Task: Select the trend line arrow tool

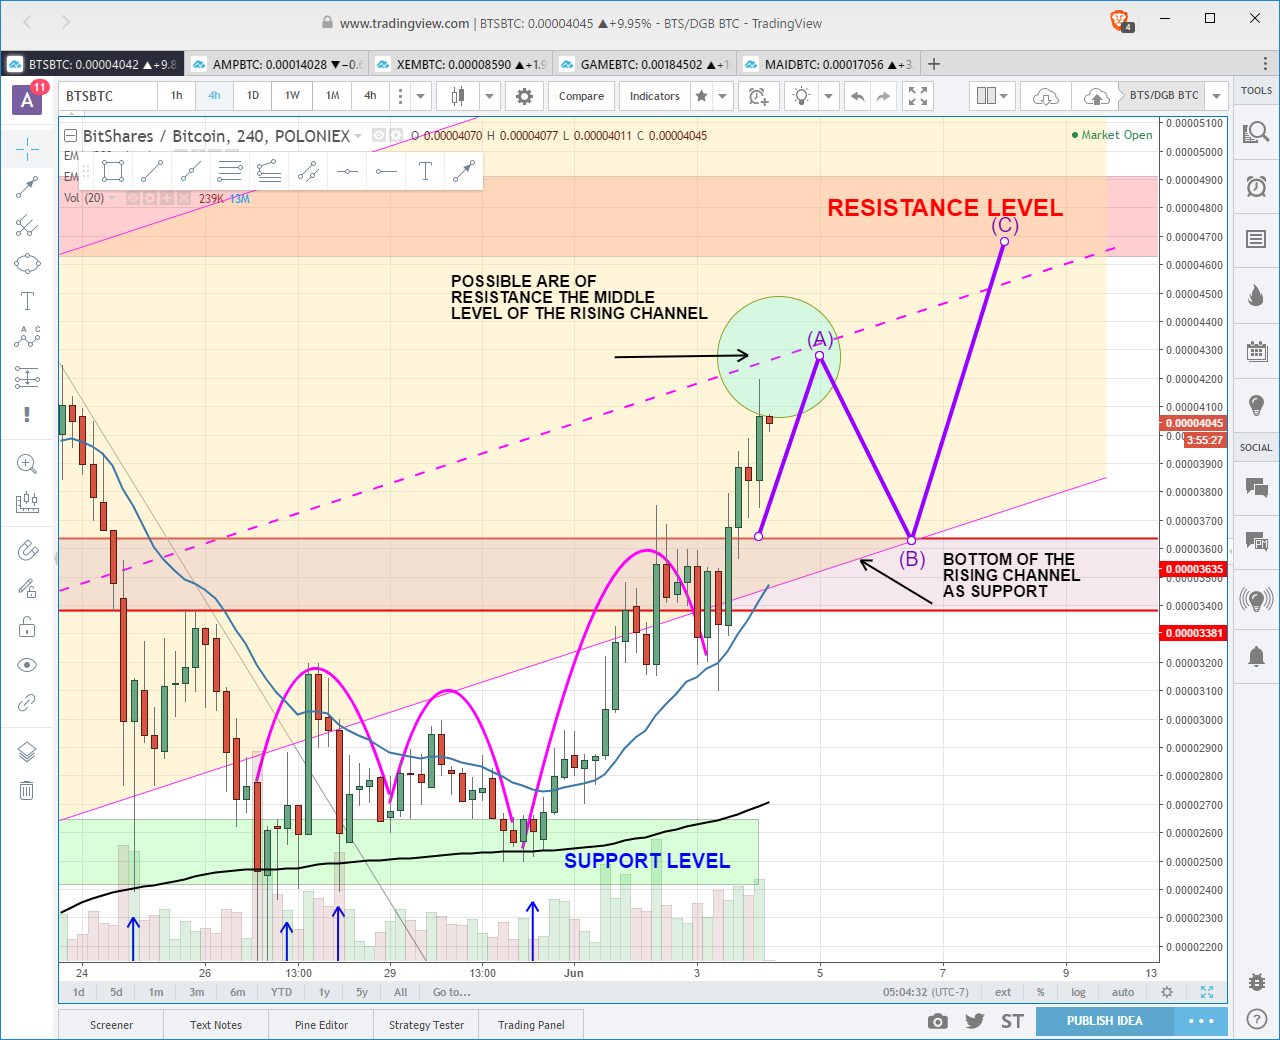Action: point(27,188)
